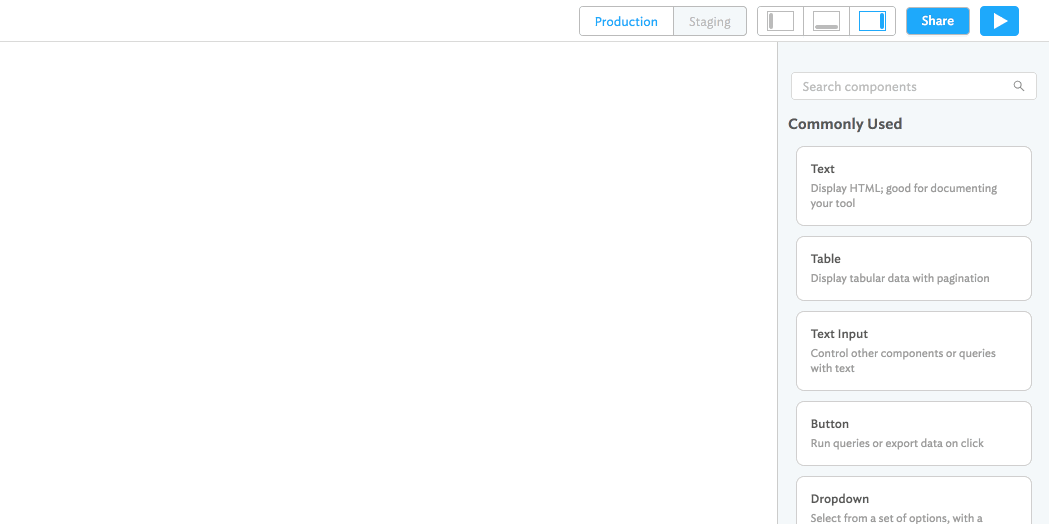Click the empty canvas area

[x=388, y=282]
